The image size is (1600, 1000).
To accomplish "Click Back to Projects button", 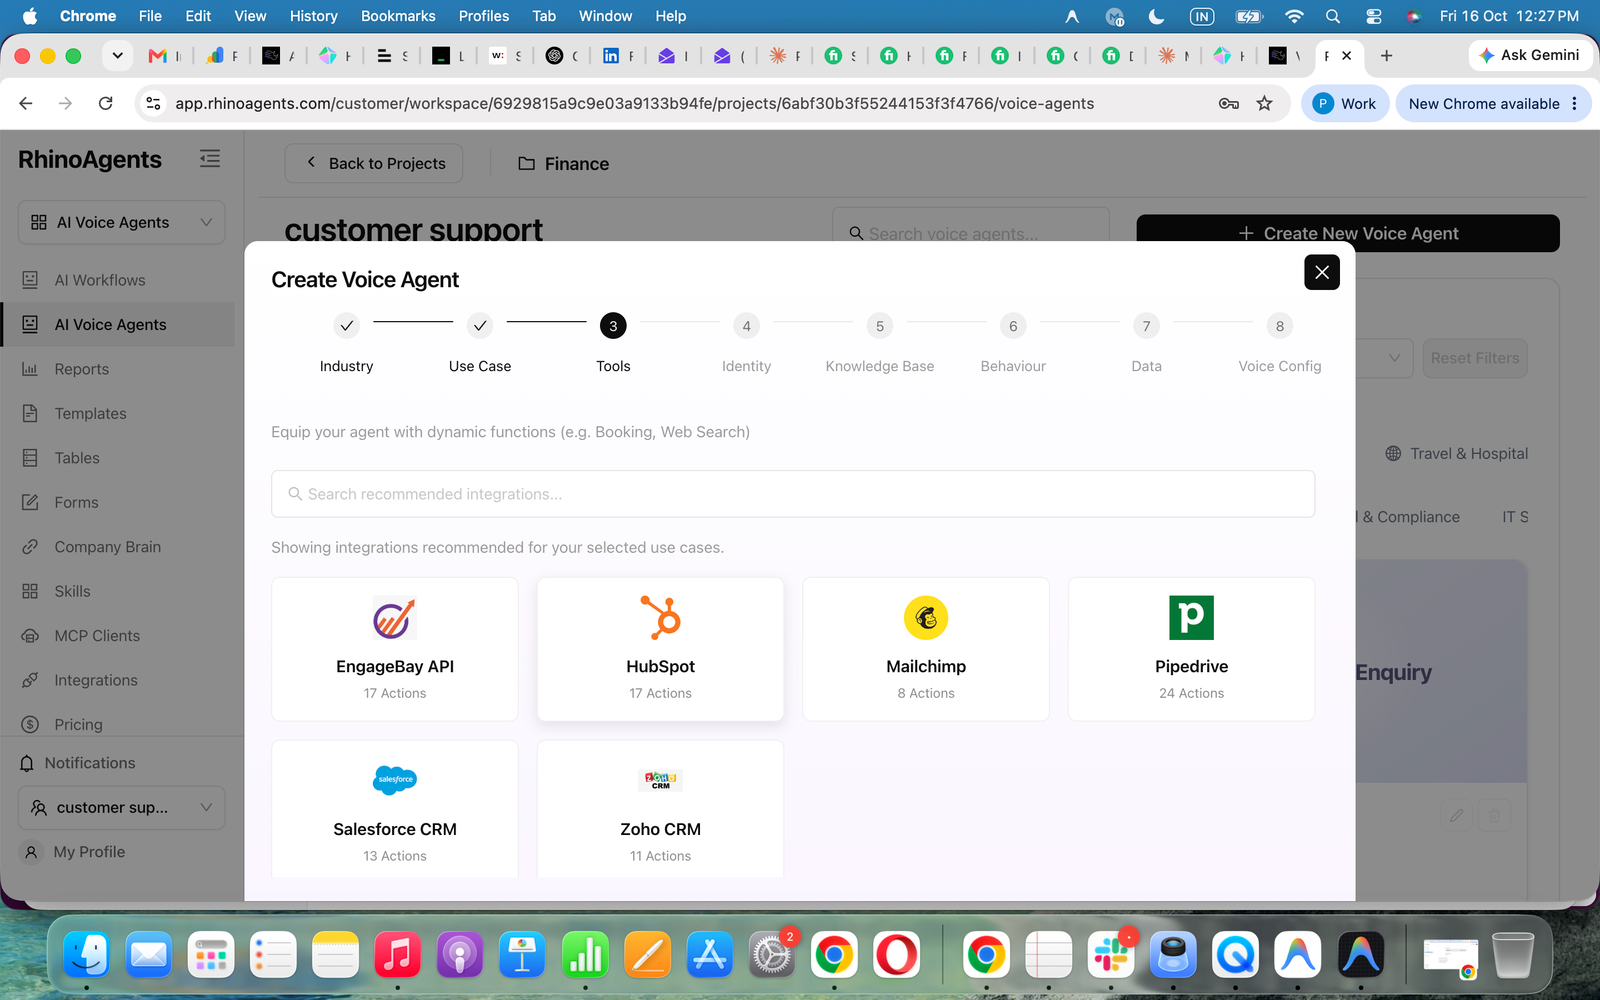I will 374,163.
